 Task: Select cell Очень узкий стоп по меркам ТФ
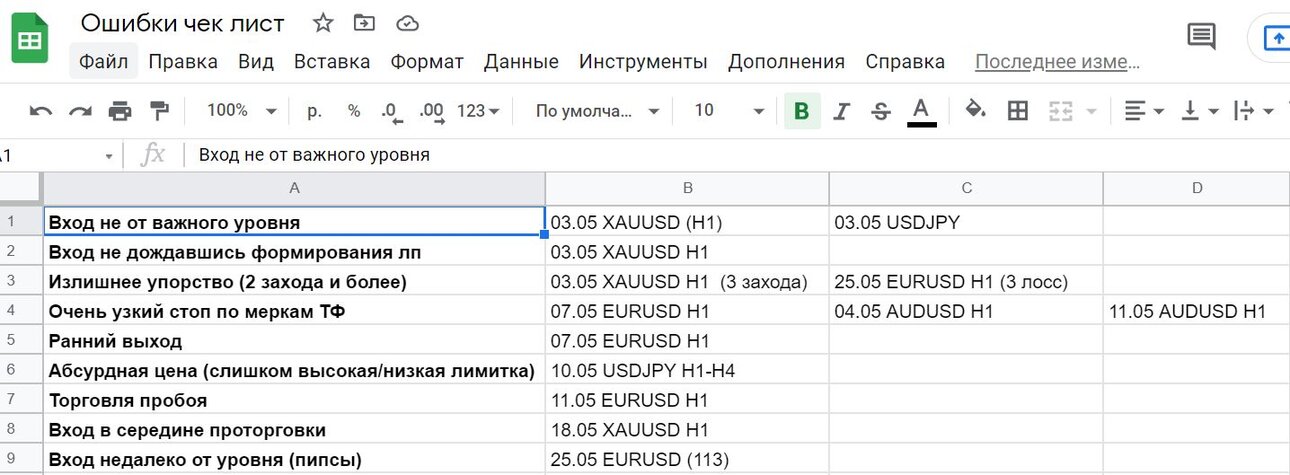294,311
